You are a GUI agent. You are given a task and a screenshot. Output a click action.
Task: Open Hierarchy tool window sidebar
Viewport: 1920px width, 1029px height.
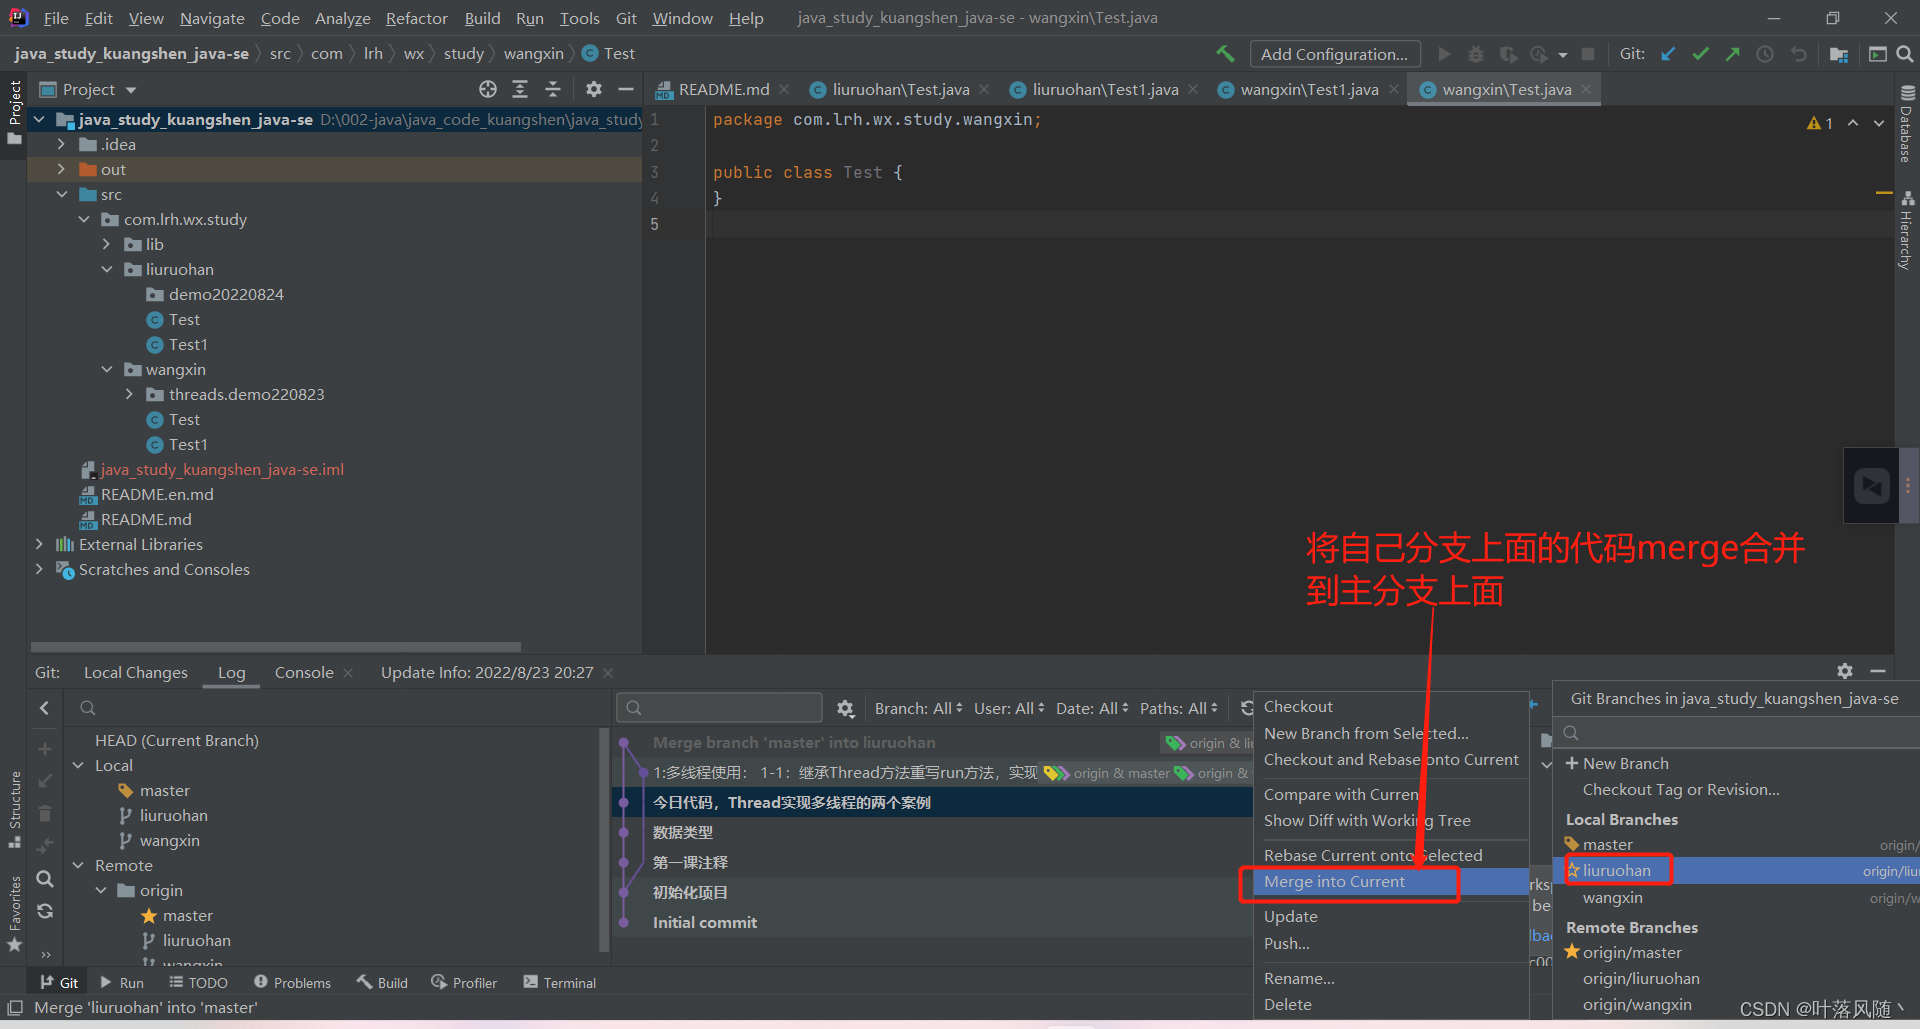pyautogui.click(x=1907, y=230)
